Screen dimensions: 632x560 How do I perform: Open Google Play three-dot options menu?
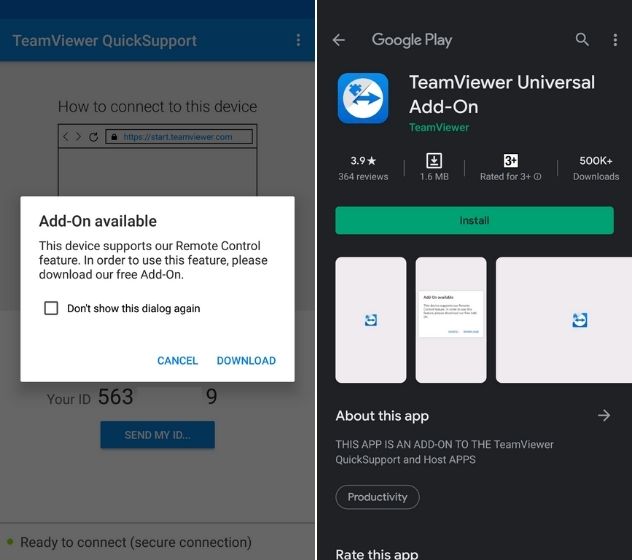[x=615, y=40]
